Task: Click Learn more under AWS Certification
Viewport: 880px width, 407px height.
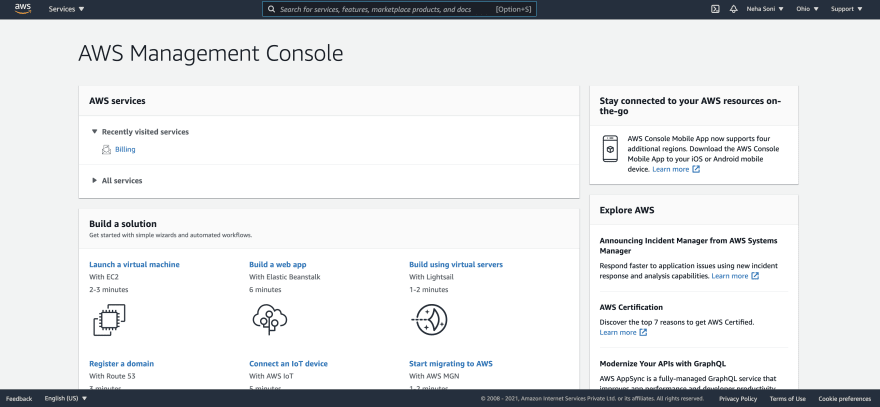Action: point(618,332)
